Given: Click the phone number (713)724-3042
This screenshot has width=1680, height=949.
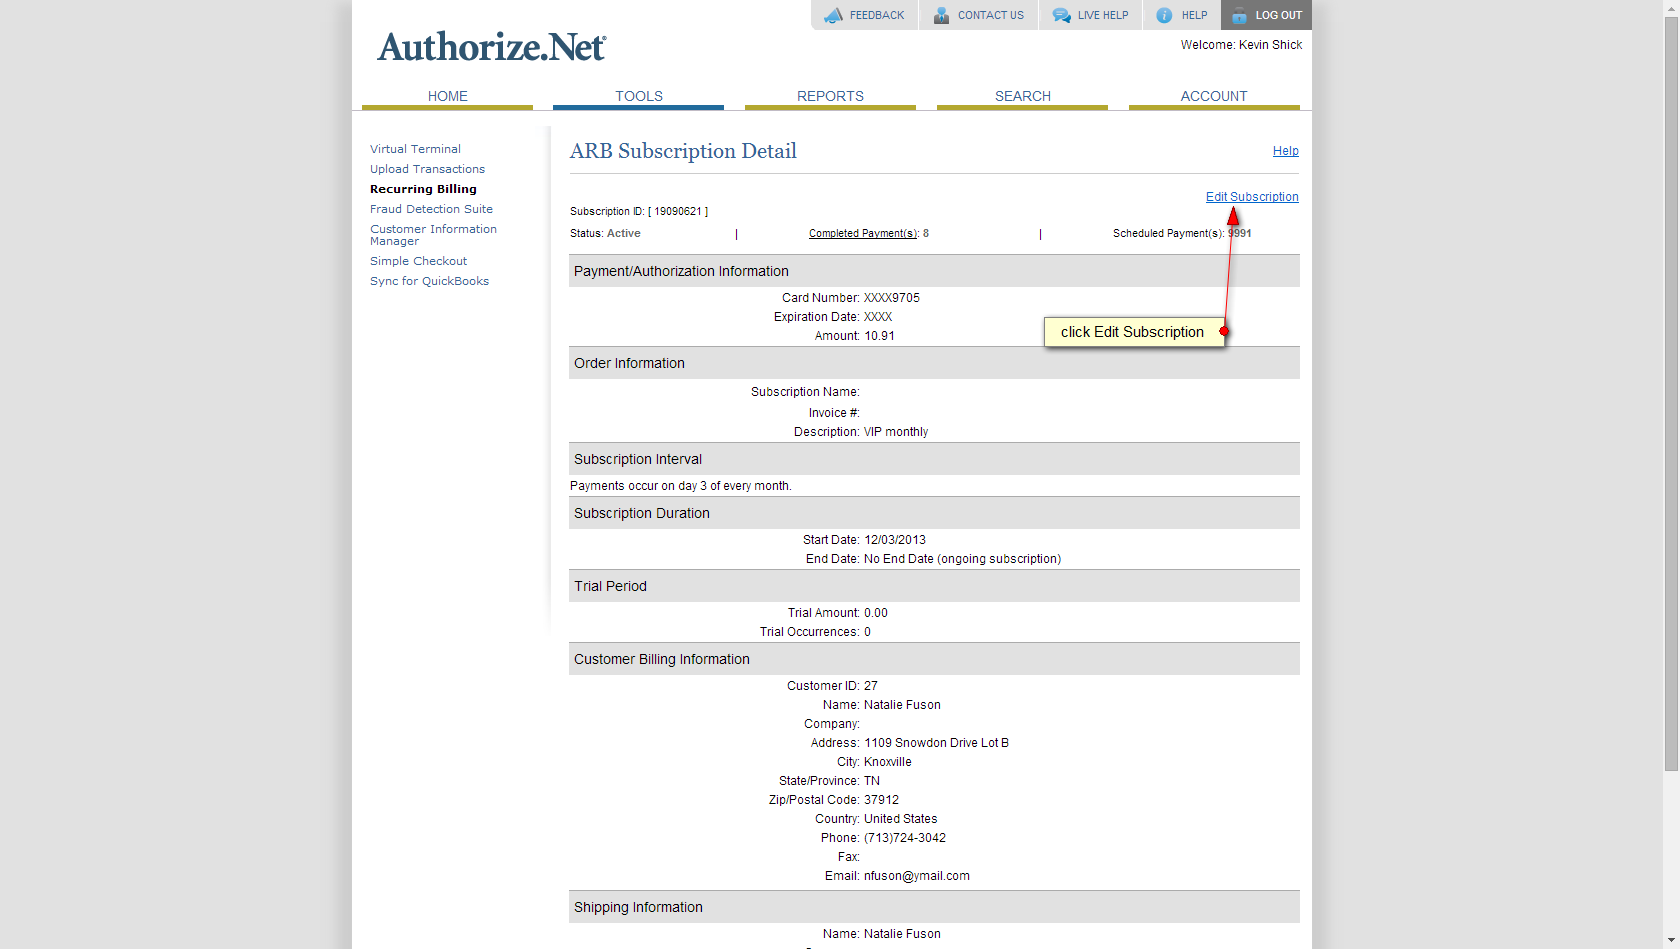Looking at the screenshot, I should [x=905, y=838].
